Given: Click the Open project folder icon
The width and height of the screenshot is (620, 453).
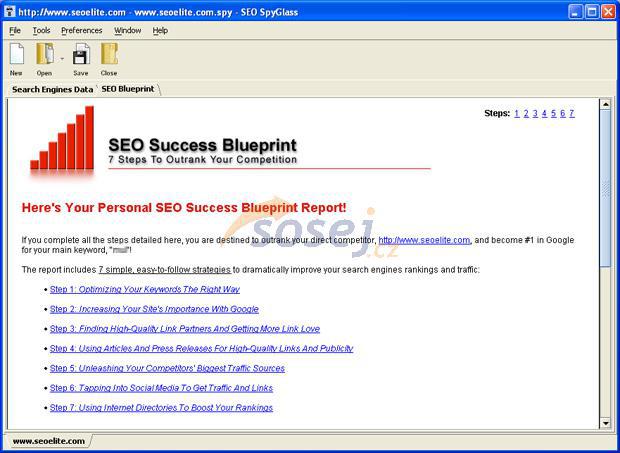Looking at the screenshot, I should (45, 54).
